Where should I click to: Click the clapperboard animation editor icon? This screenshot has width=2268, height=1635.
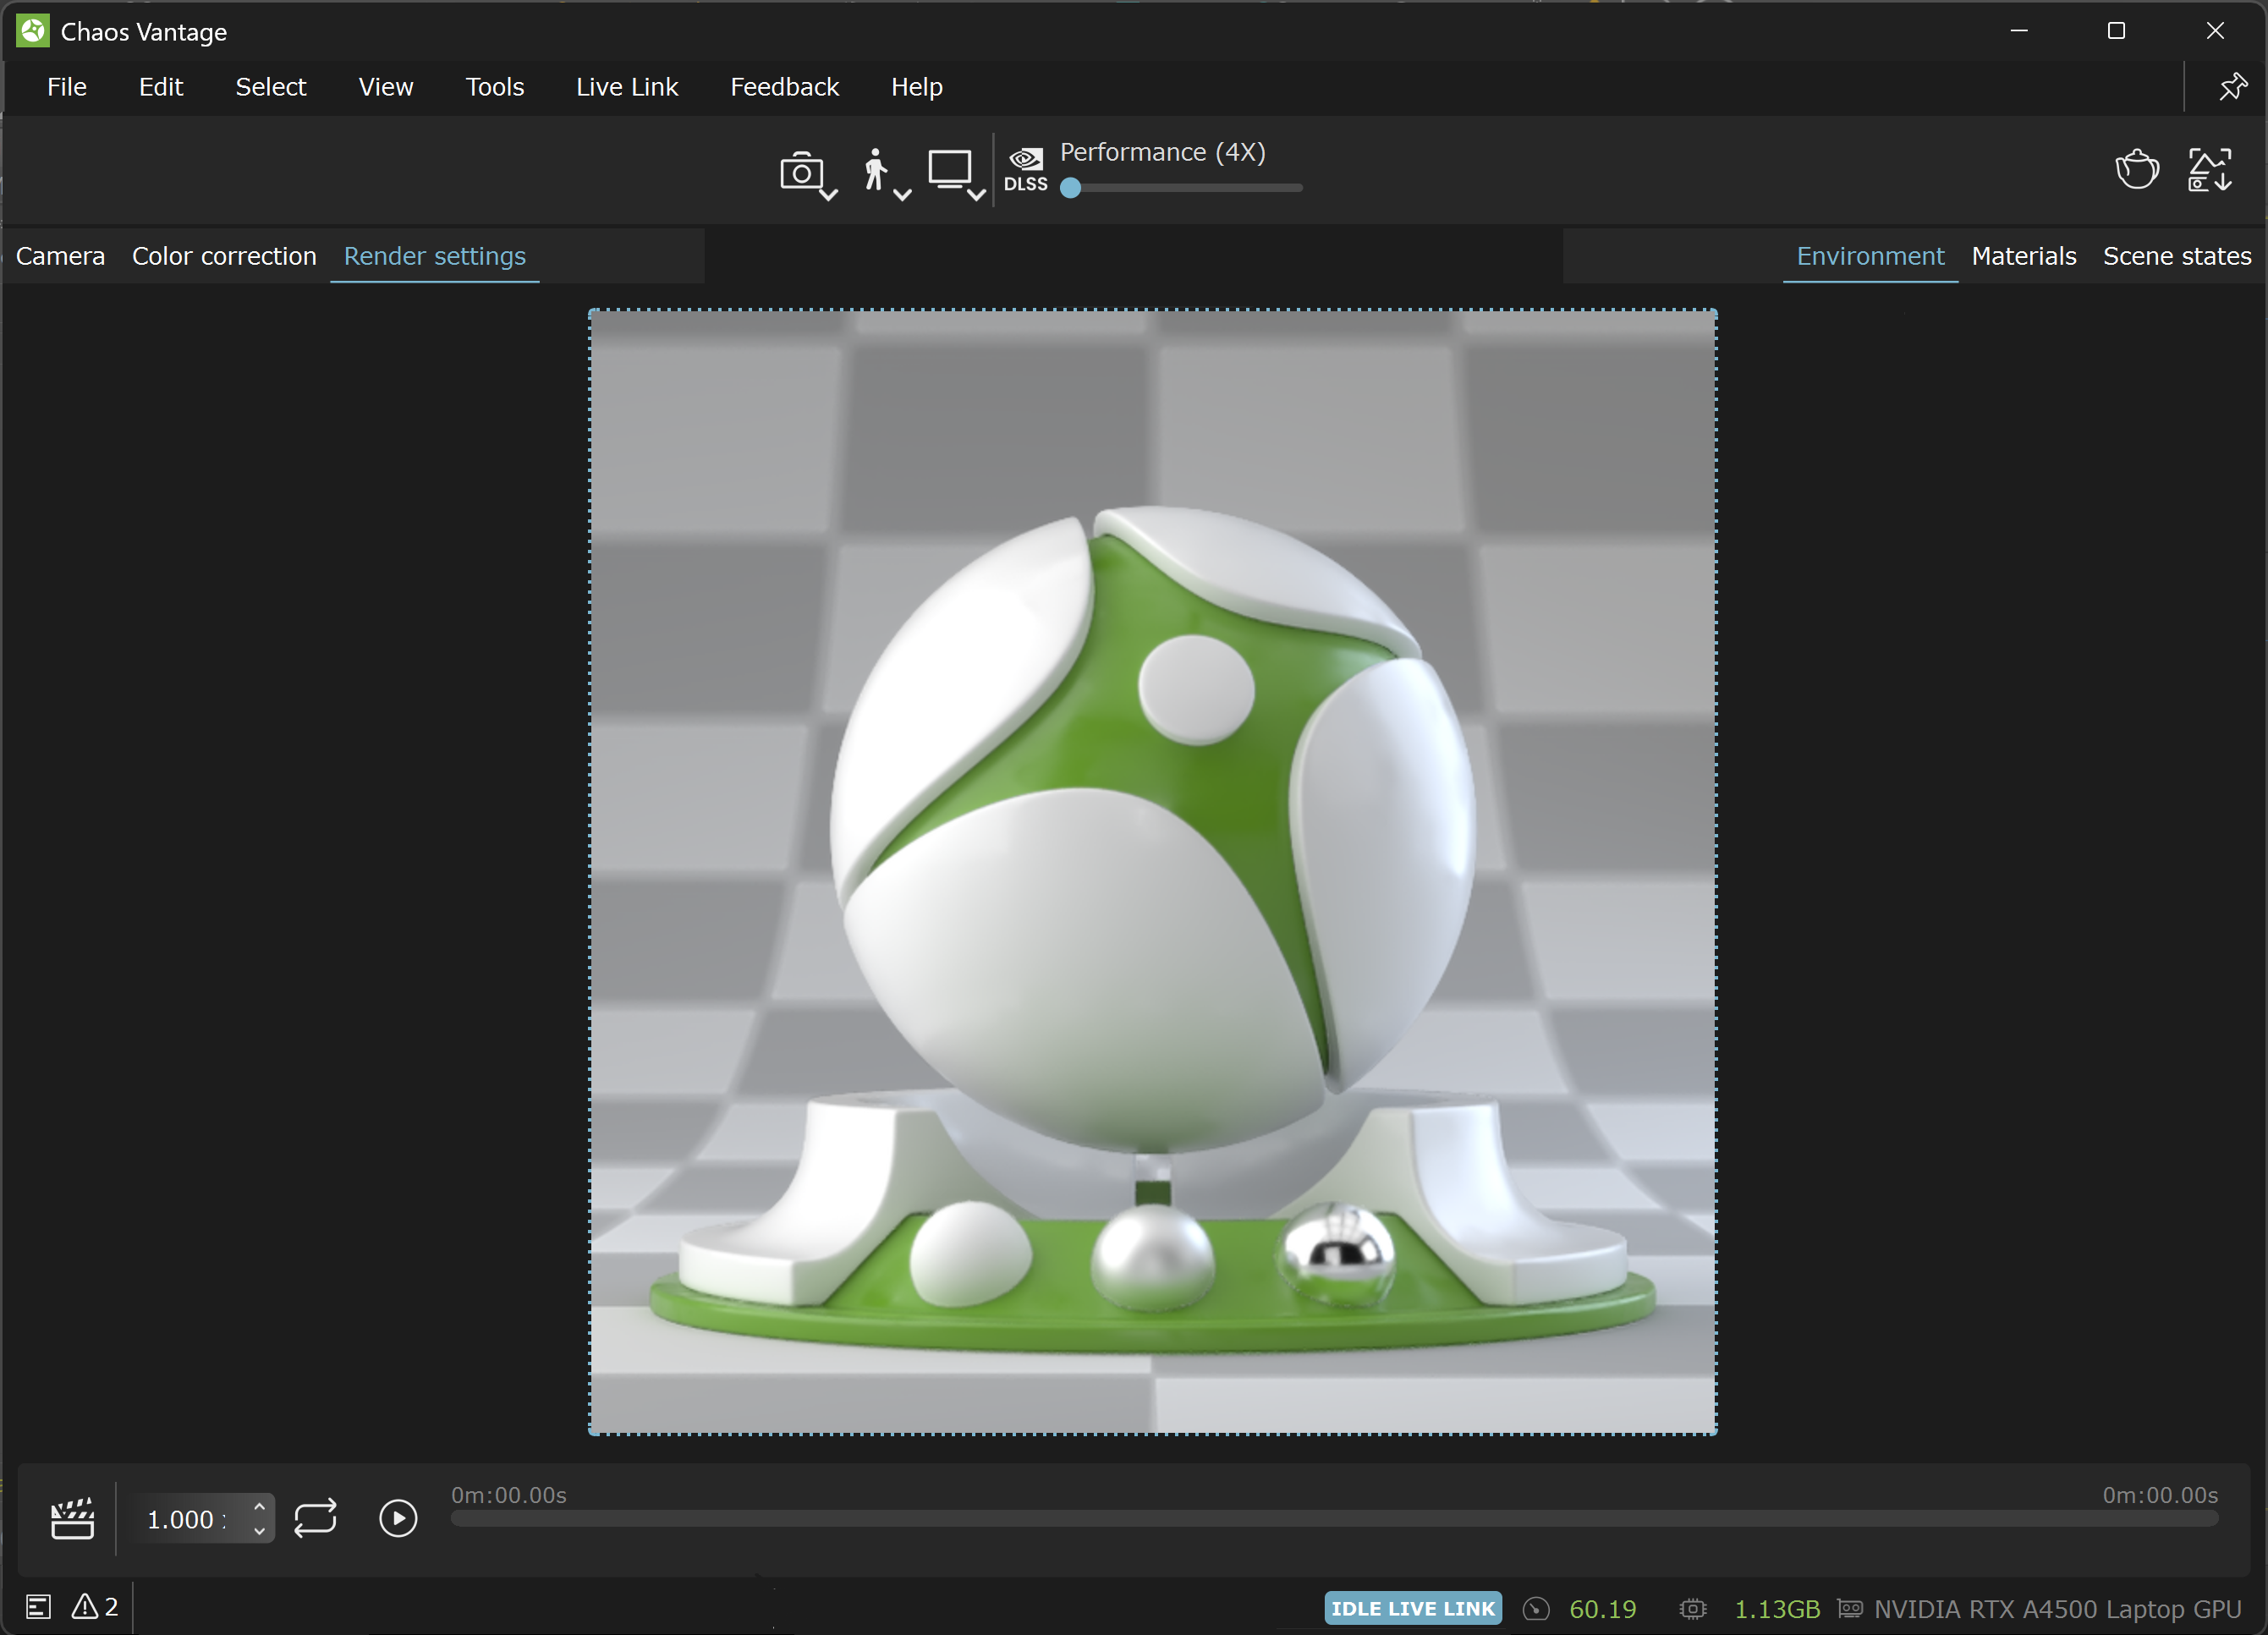tap(73, 1519)
